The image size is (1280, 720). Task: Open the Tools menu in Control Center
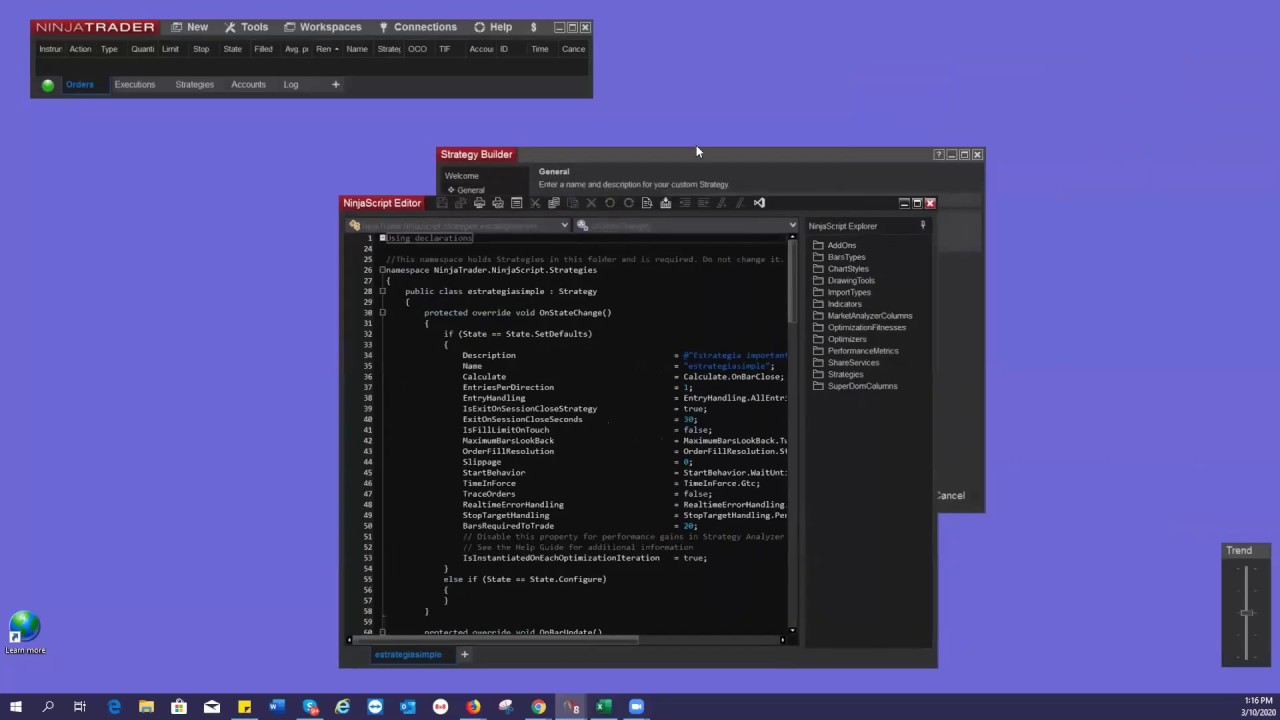(x=246, y=27)
